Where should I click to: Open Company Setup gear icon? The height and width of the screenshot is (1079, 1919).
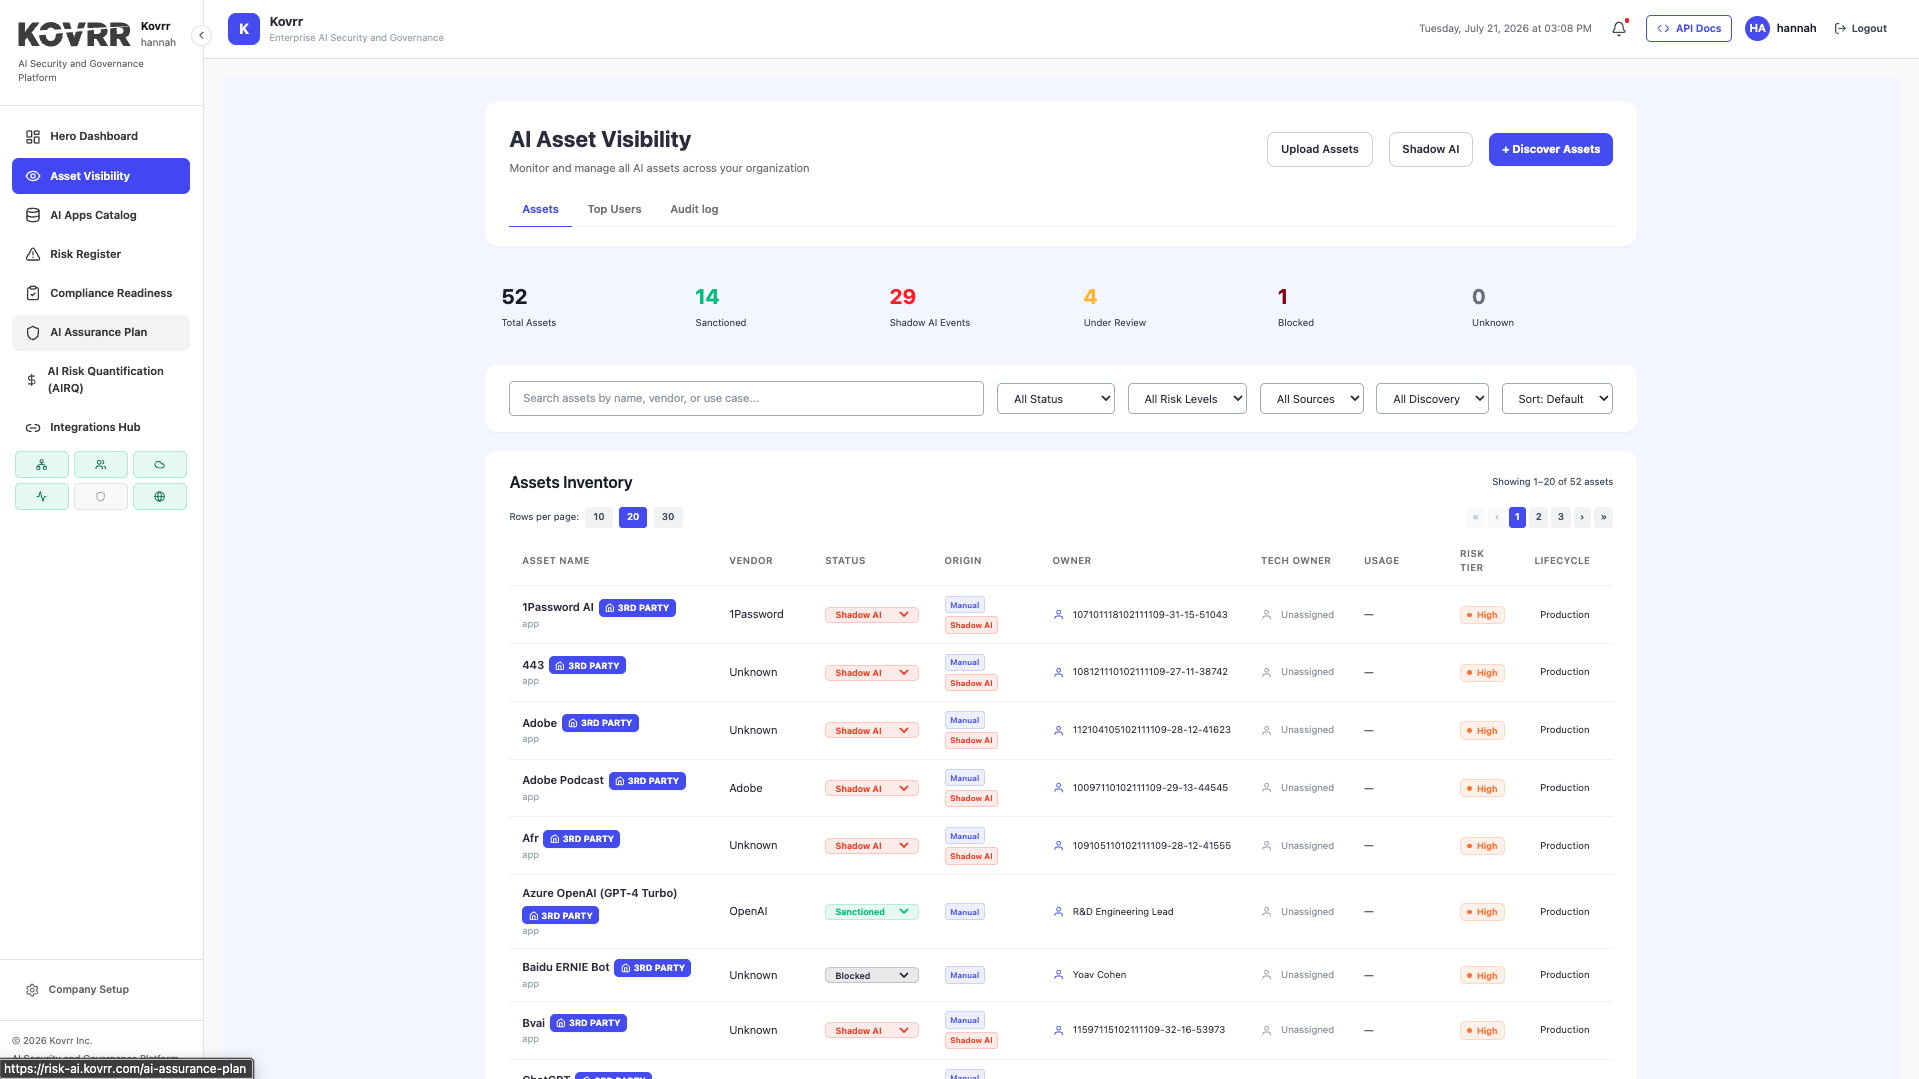32,990
